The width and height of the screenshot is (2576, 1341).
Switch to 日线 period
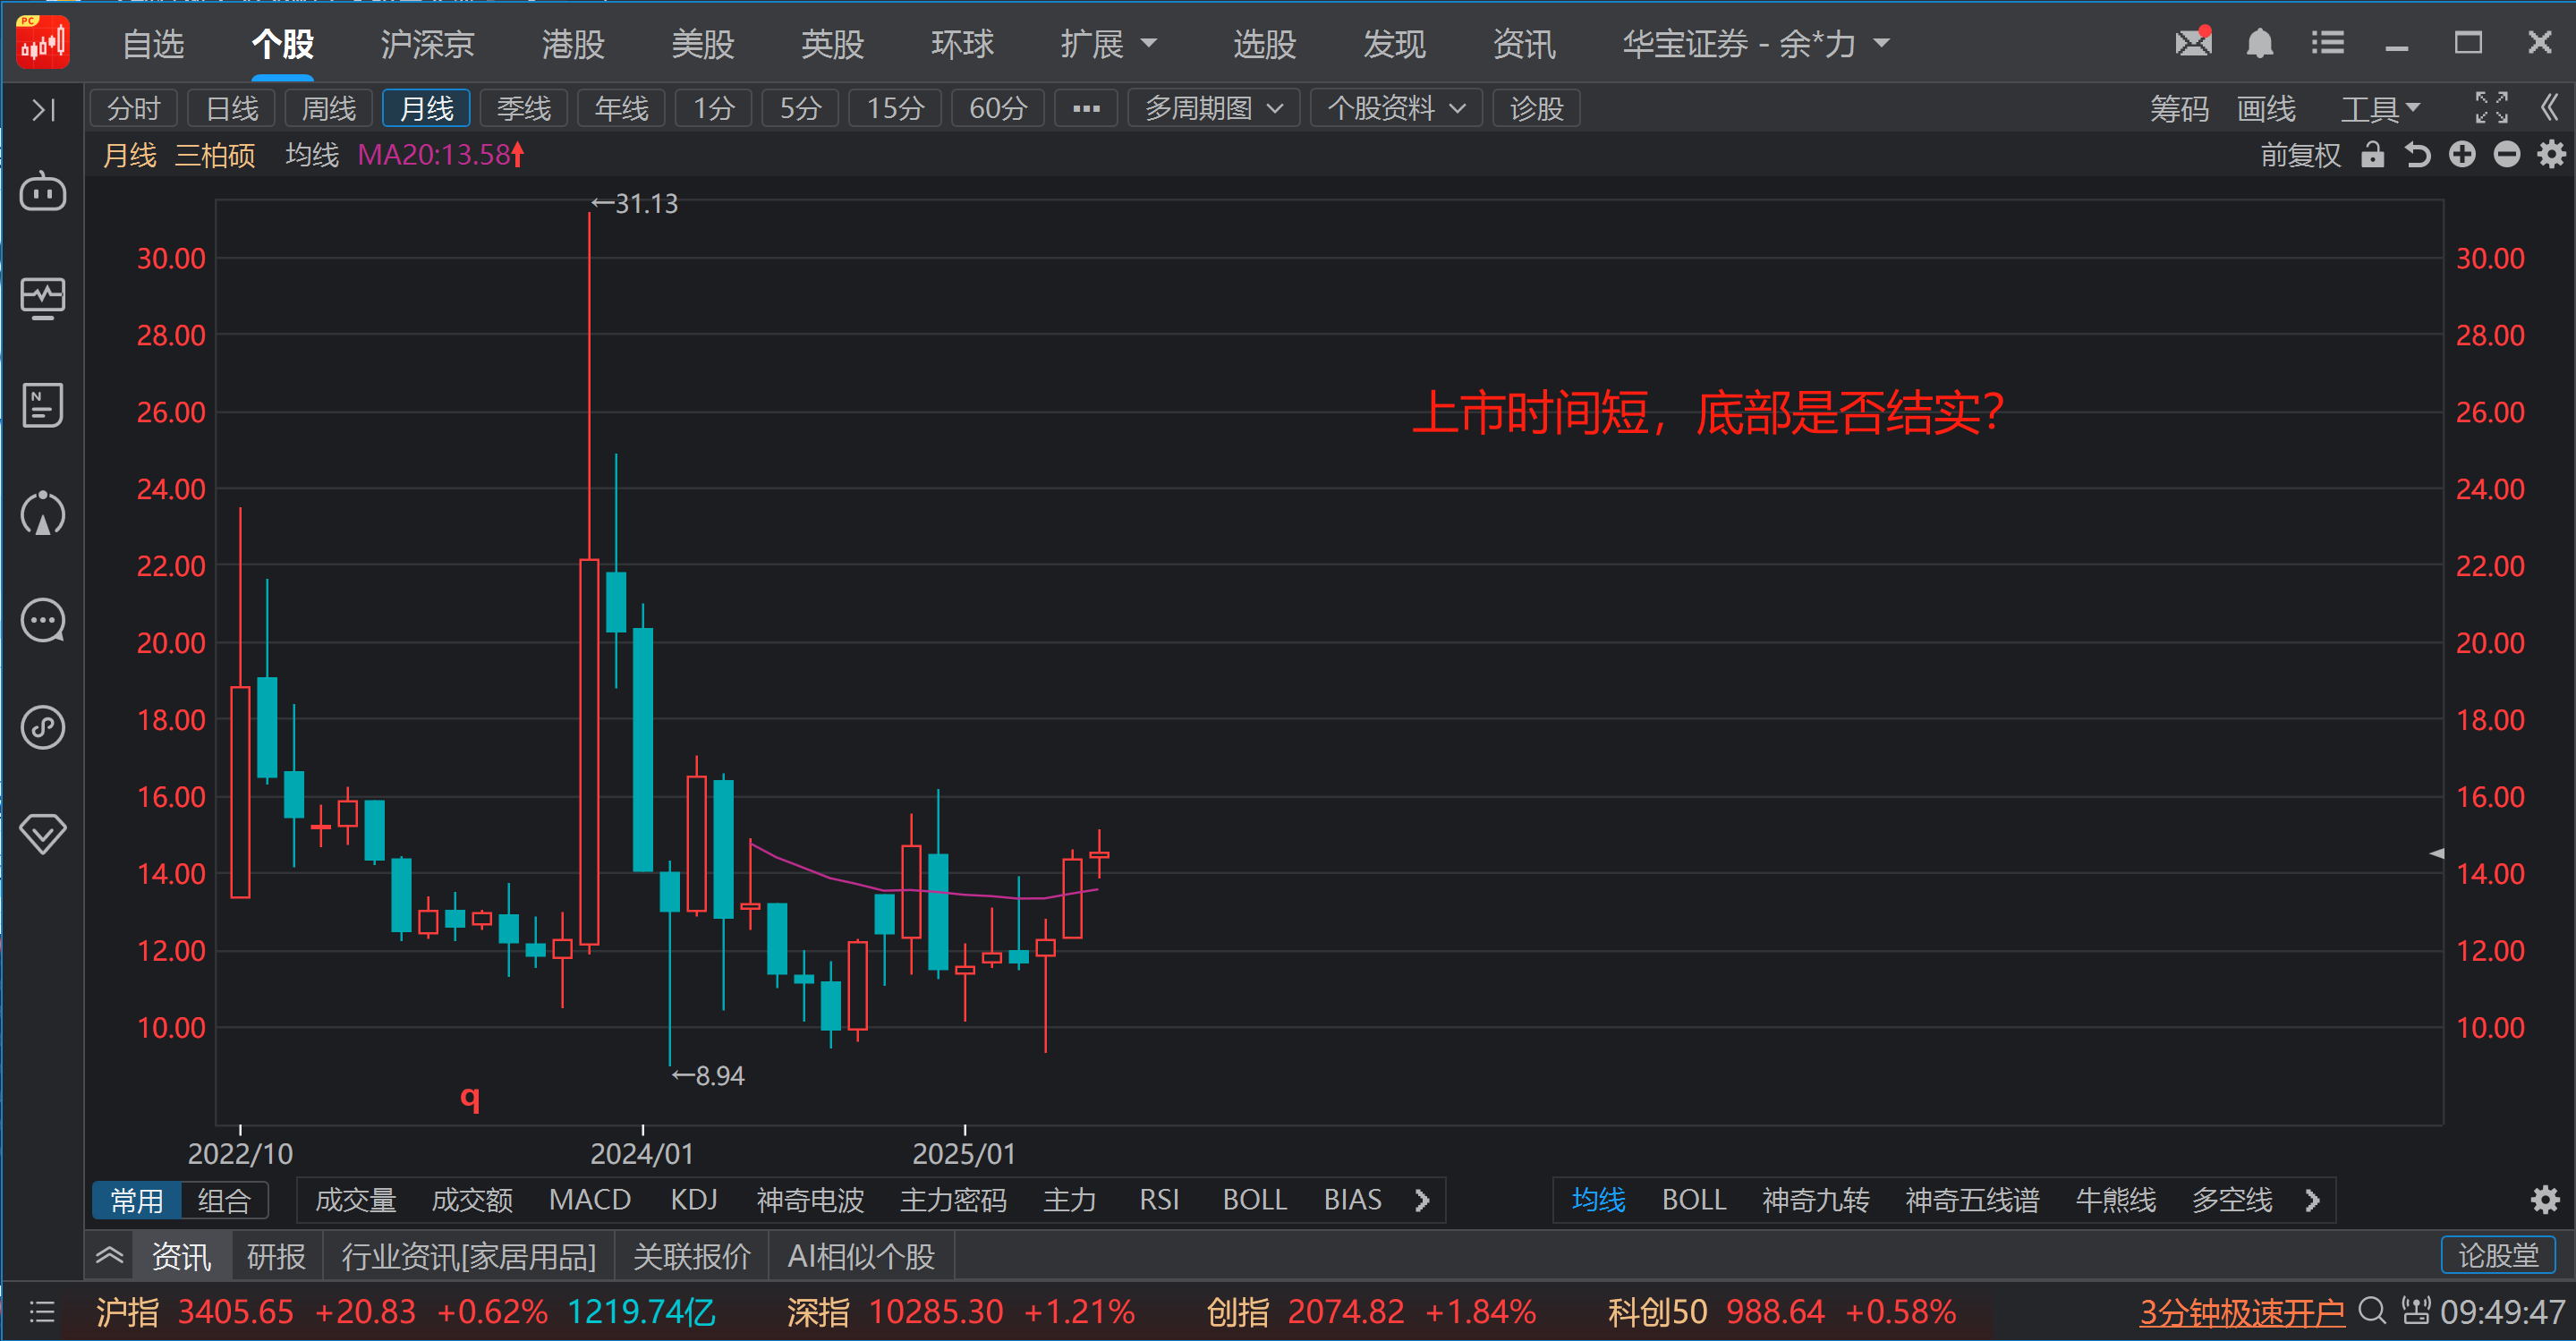click(232, 108)
